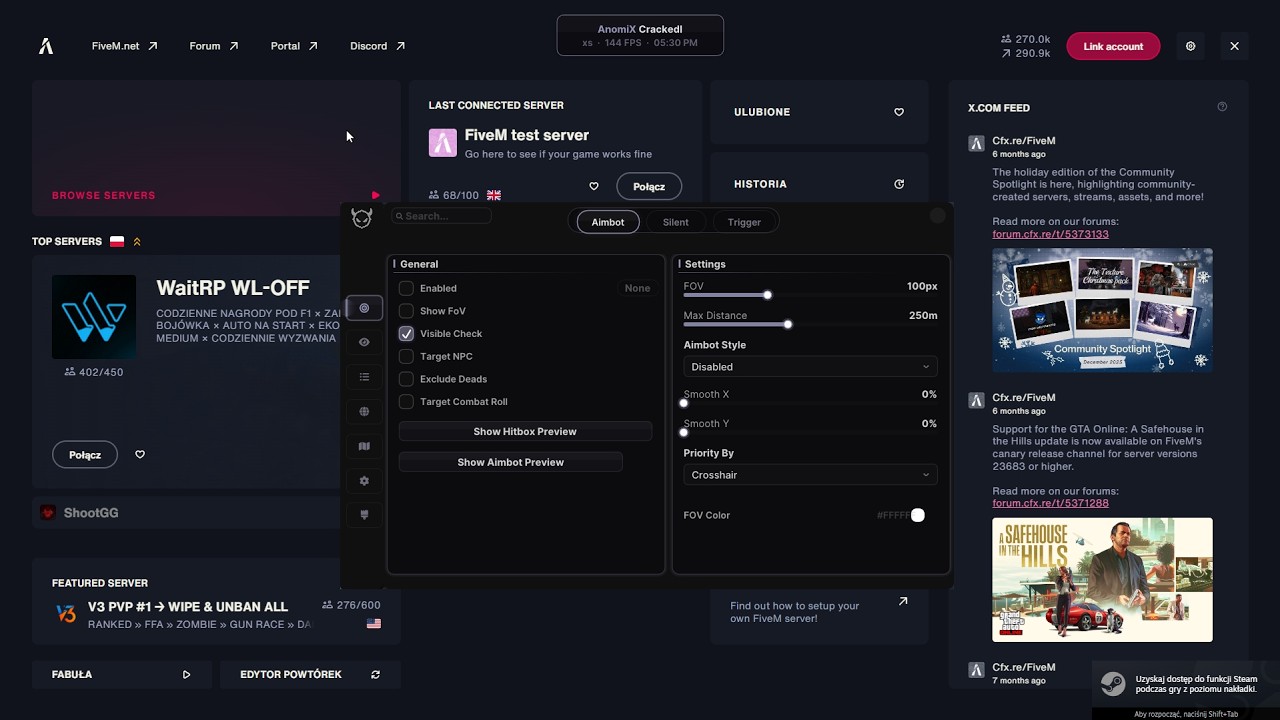The width and height of the screenshot is (1280, 720).
Task: Click the yellow chevrons next to TOP SERVERS
Action: [x=137, y=242]
